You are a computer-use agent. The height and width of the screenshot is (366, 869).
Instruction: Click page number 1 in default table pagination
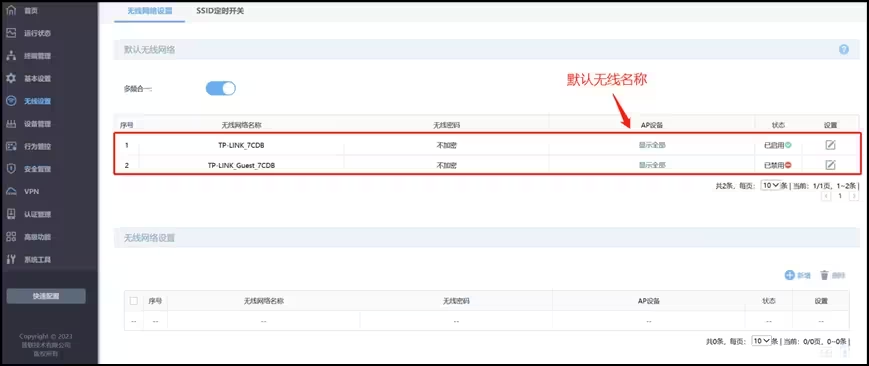(x=840, y=196)
